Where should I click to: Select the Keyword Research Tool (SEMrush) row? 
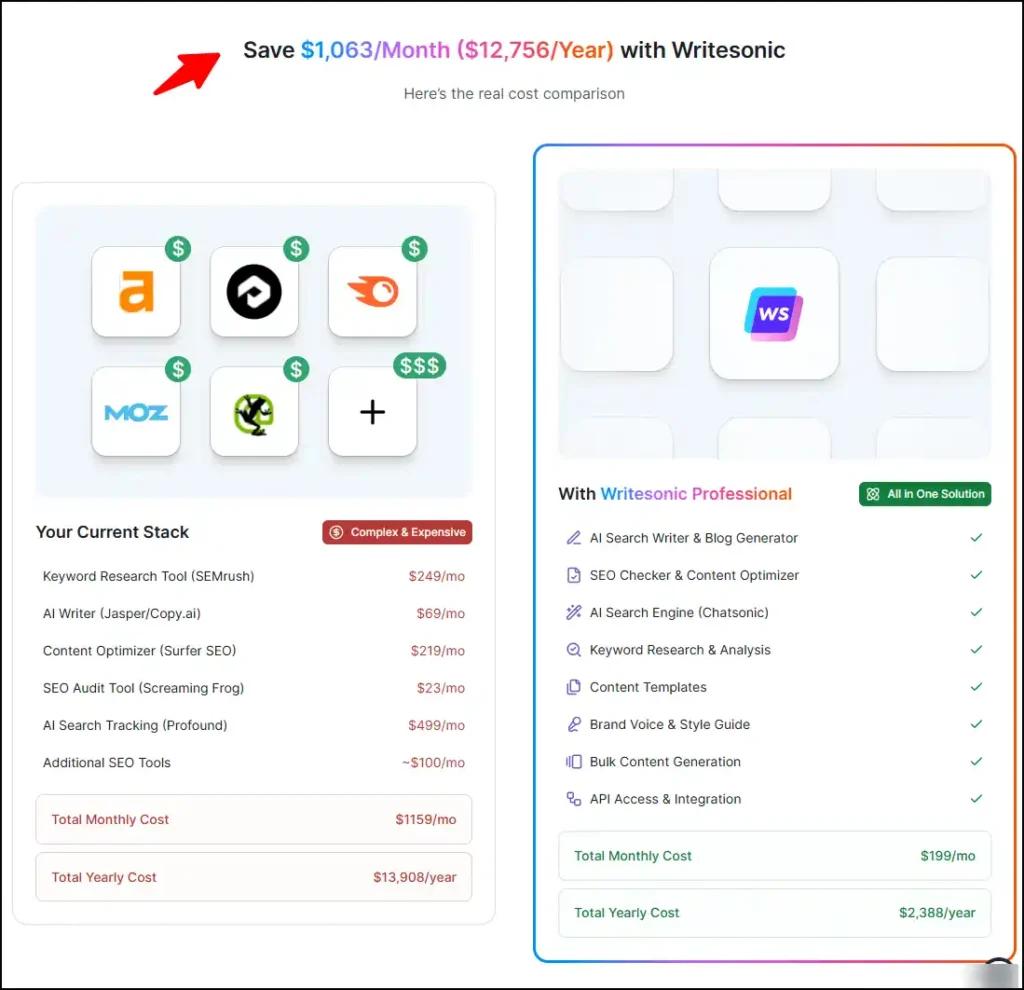[253, 576]
